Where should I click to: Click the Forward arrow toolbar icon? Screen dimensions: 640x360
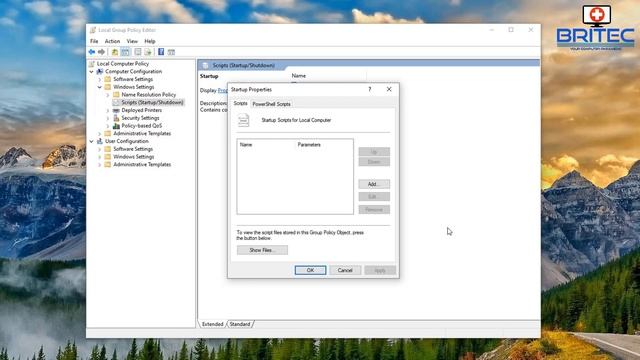coord(101,52)
